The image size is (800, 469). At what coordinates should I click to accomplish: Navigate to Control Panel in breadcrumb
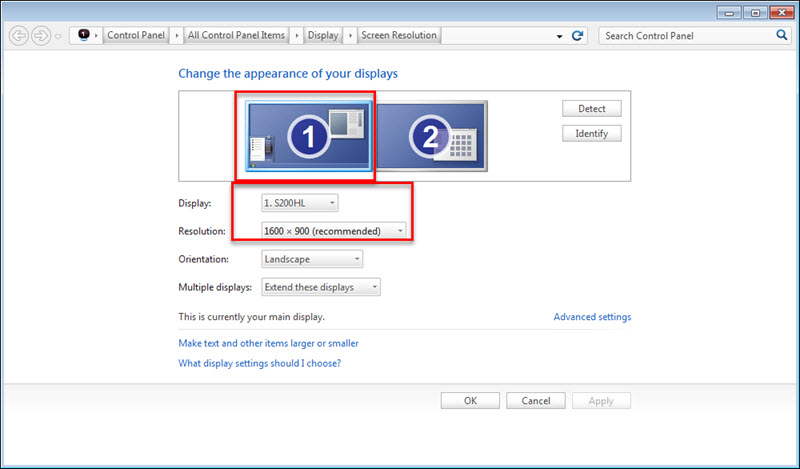(x=136, y=35)
